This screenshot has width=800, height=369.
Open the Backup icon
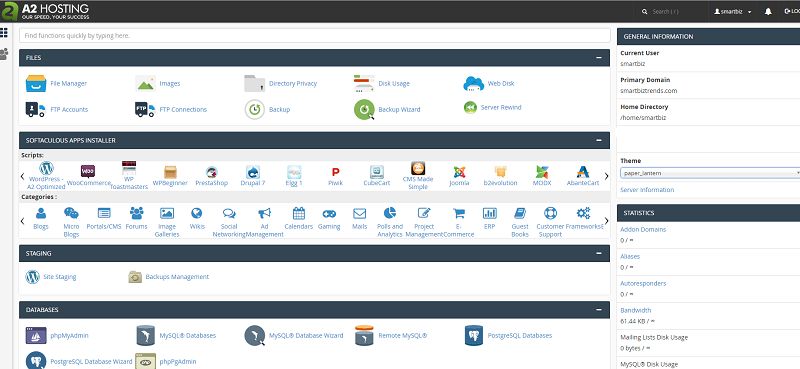pos(254,110)
